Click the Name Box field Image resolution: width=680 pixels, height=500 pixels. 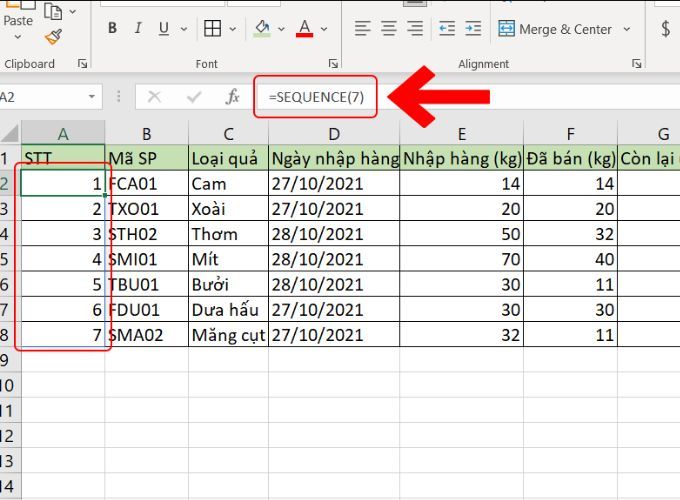coord(41,96)
